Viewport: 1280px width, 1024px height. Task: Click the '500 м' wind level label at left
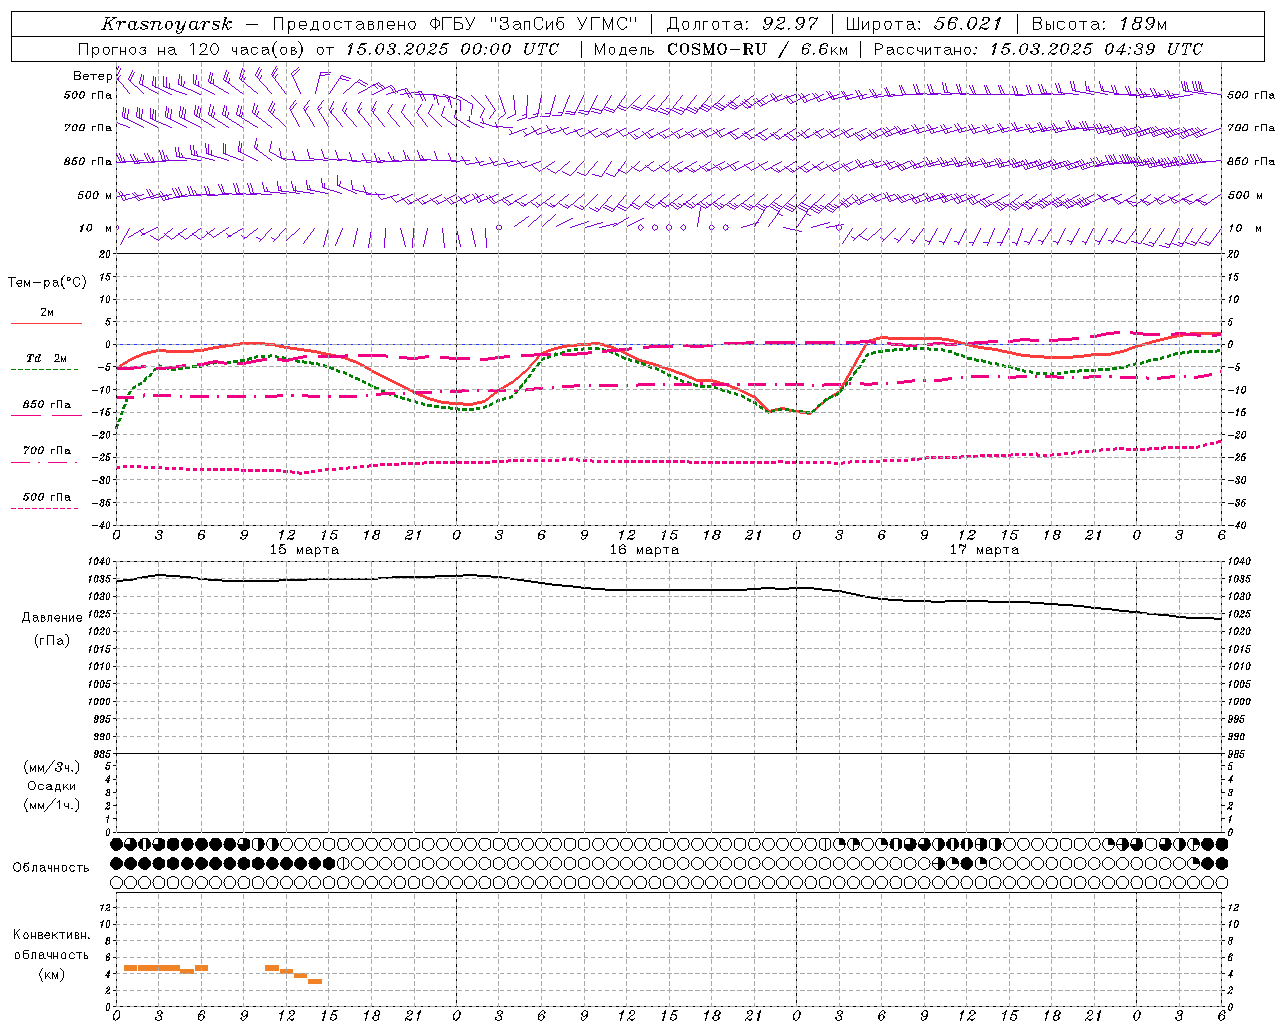click(x=96, y=196)
